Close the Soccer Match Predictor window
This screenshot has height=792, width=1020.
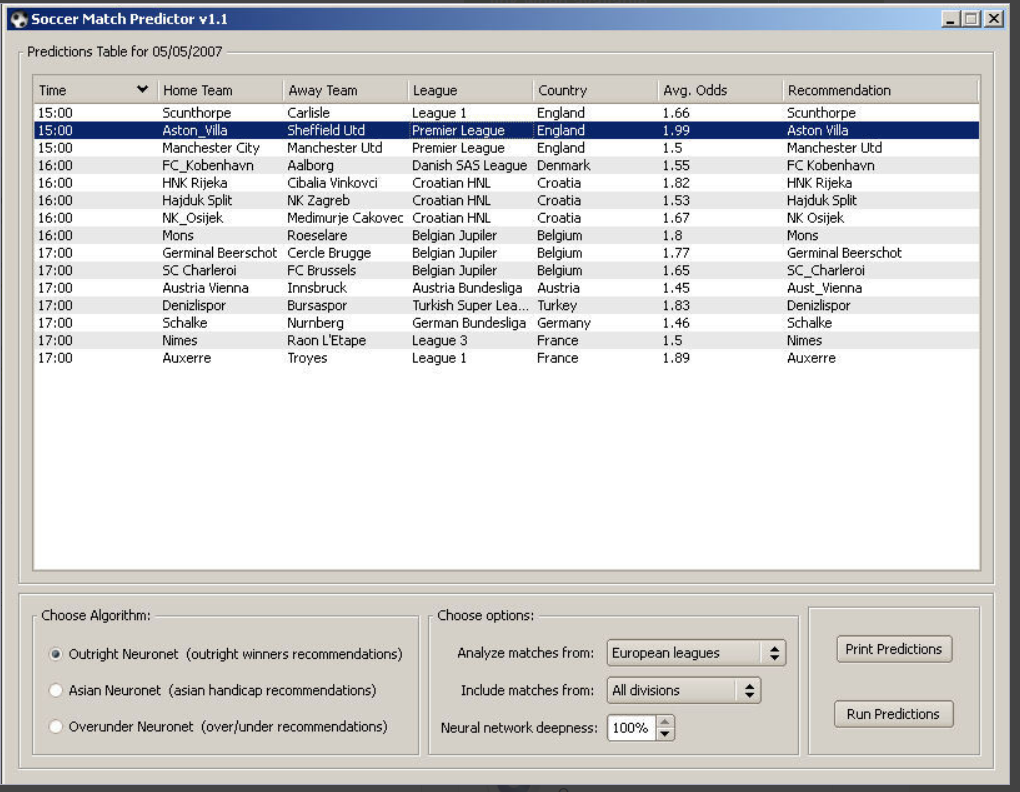(x=993, y=19)
